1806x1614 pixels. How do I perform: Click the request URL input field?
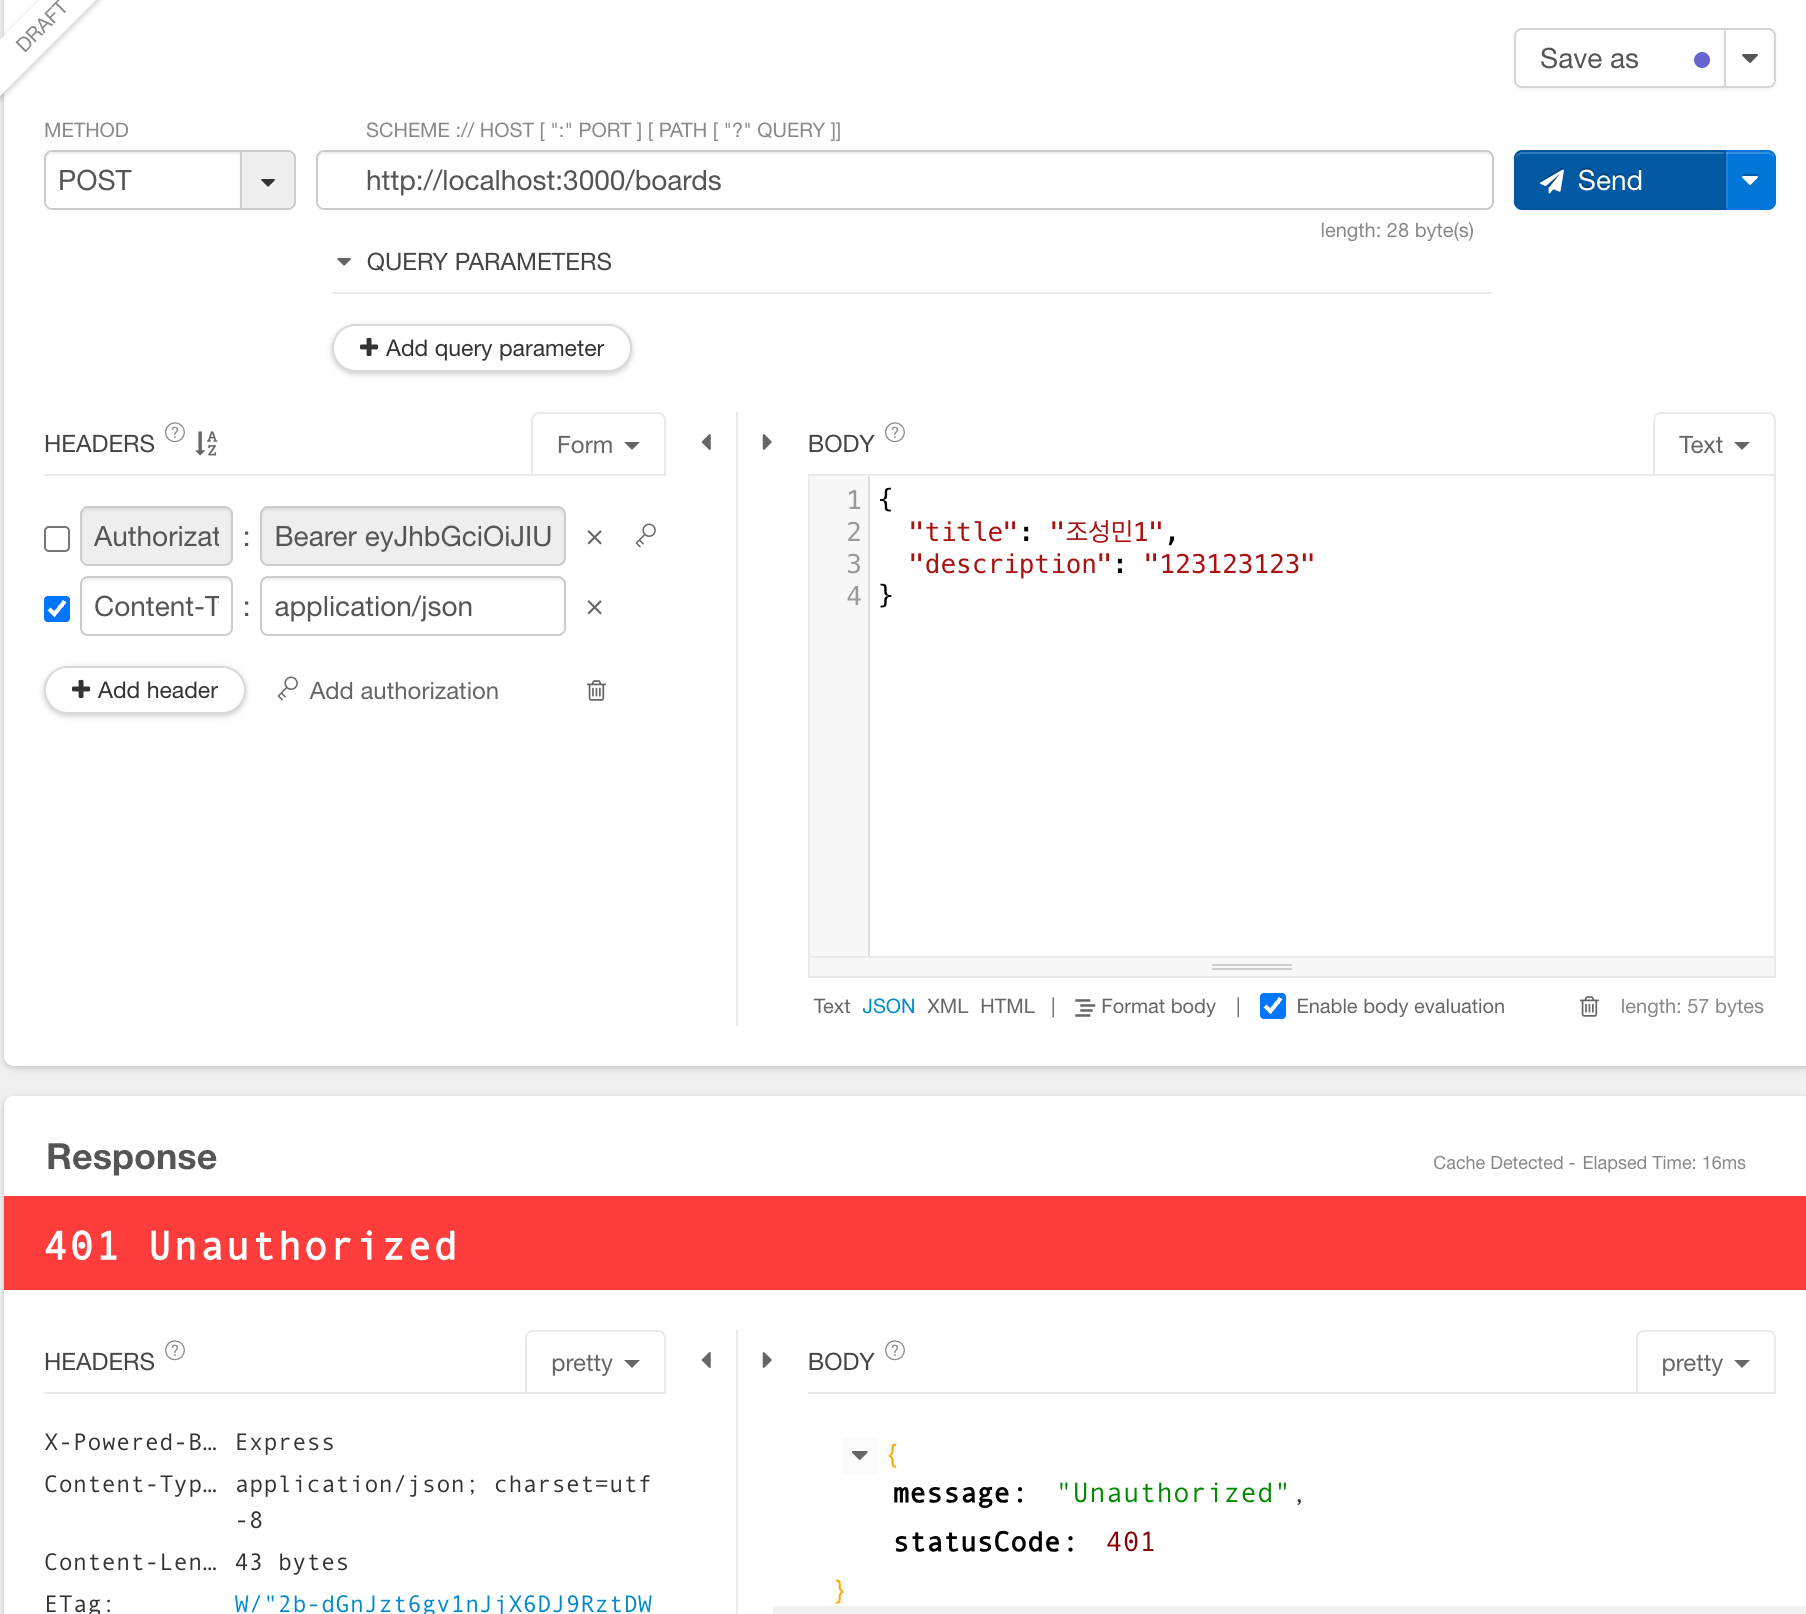(904, 181)
